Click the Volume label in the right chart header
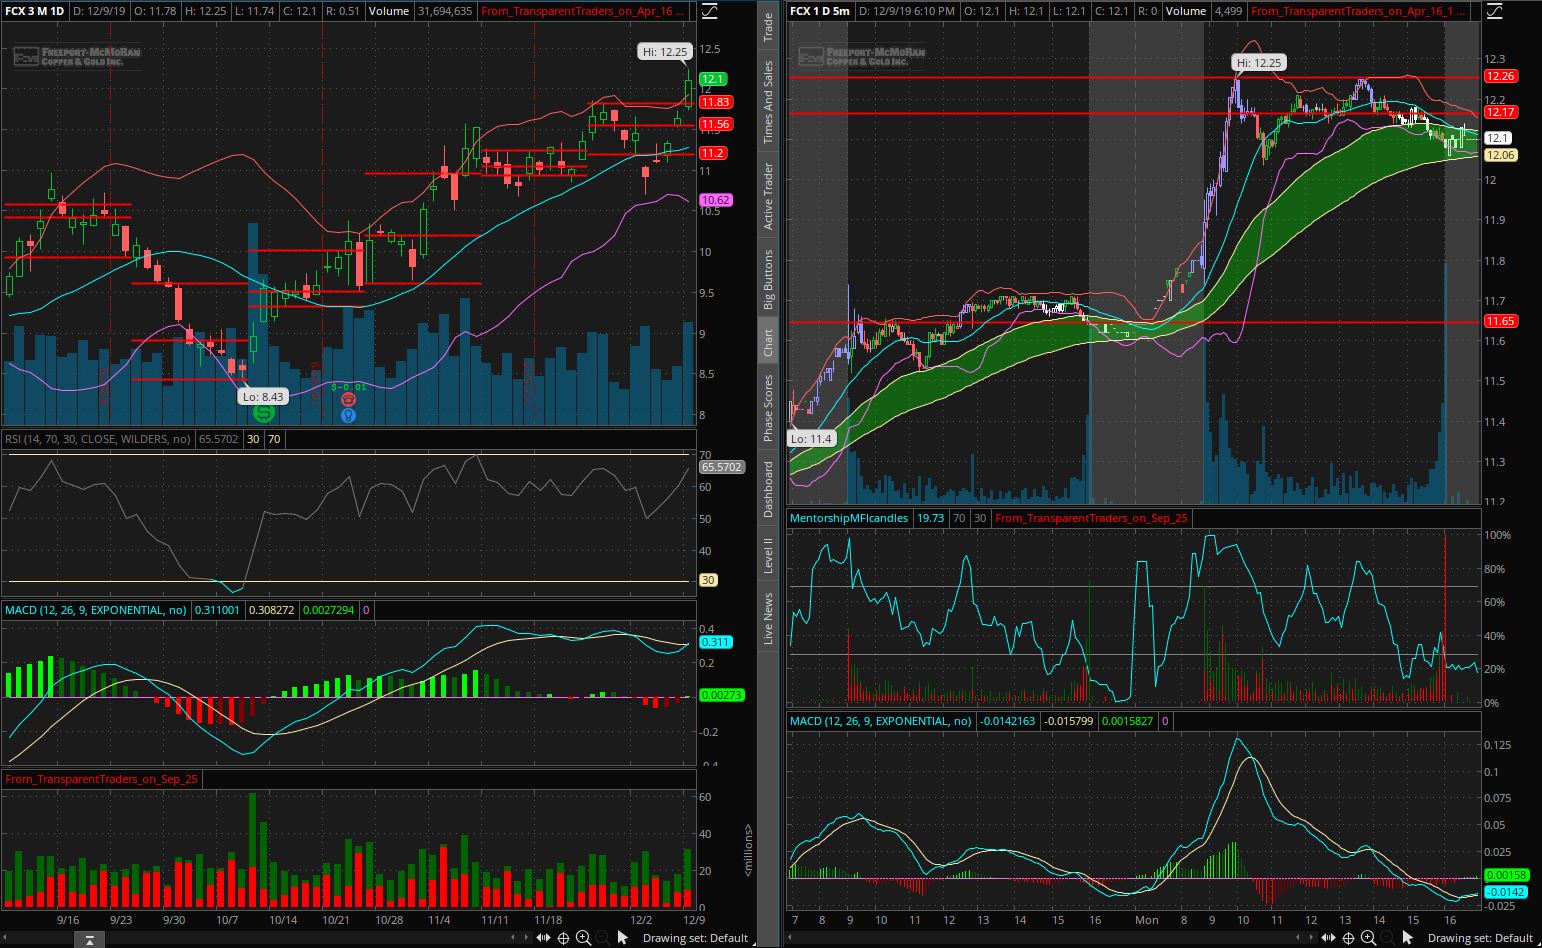Screen dimensions: 1542x948 [1185, 11]
